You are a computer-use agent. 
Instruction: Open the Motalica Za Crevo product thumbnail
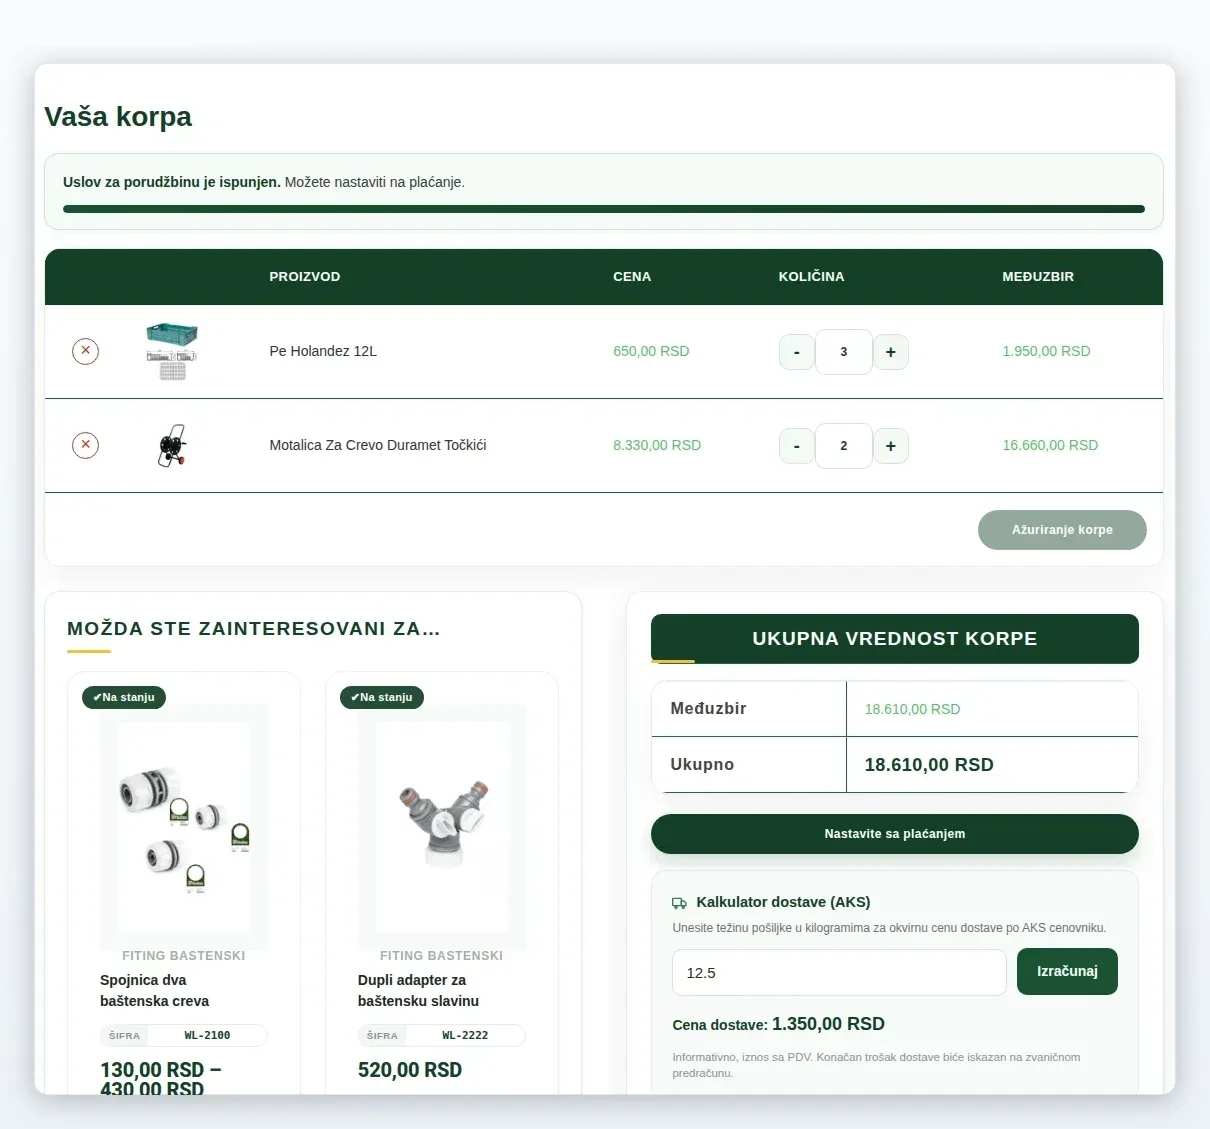tap(172, 445)
